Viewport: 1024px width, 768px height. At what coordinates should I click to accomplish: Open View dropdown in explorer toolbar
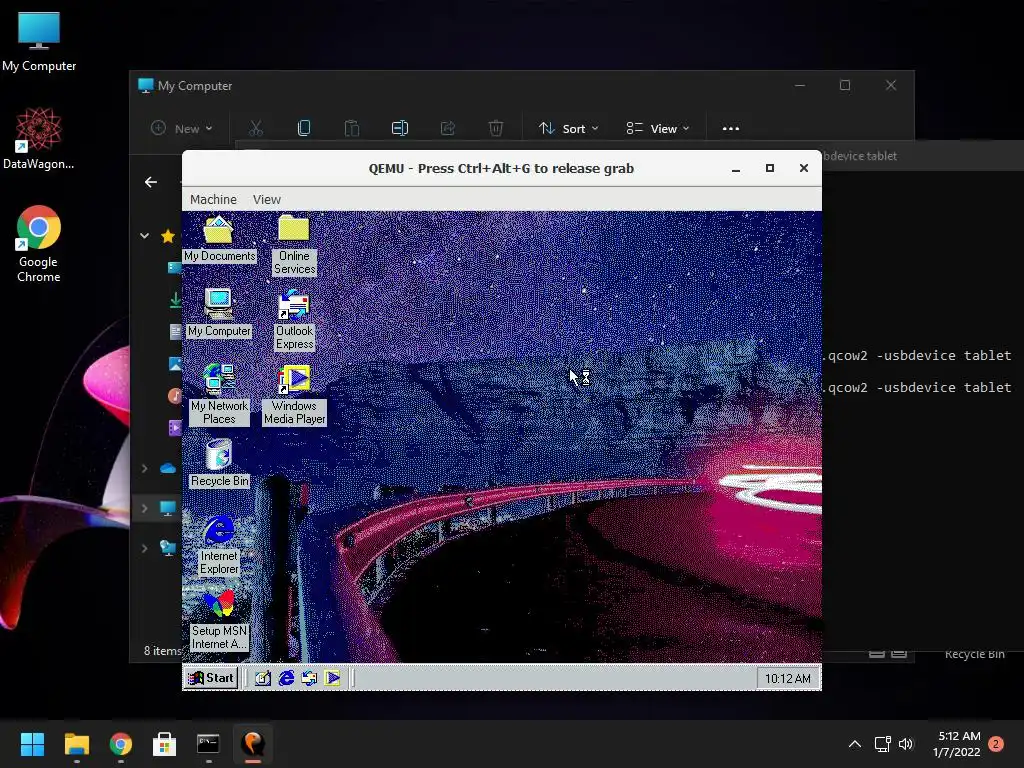pos(658,129)
